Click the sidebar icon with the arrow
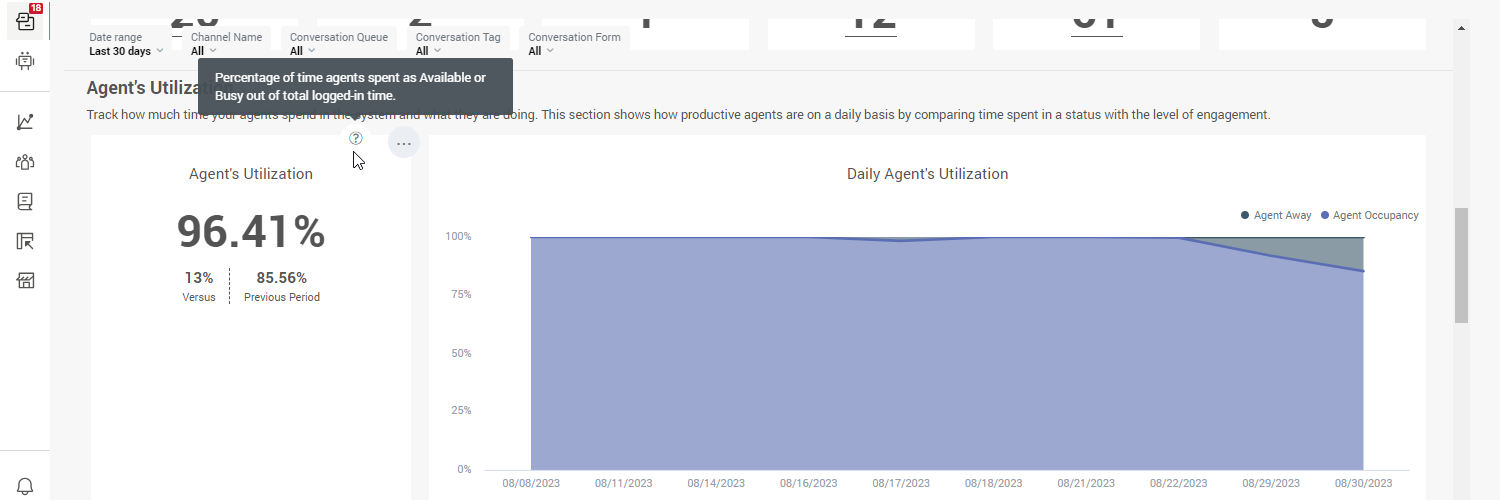 click(25, 241)
